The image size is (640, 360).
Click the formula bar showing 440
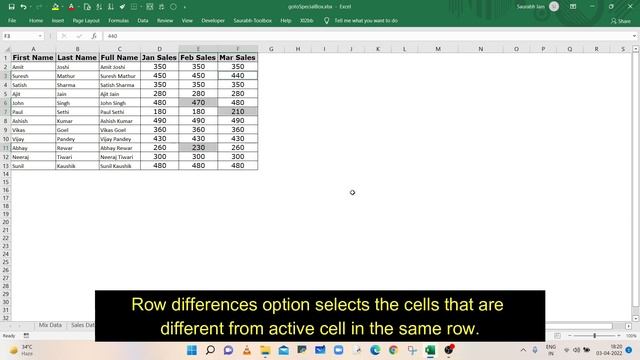point(367,36)
